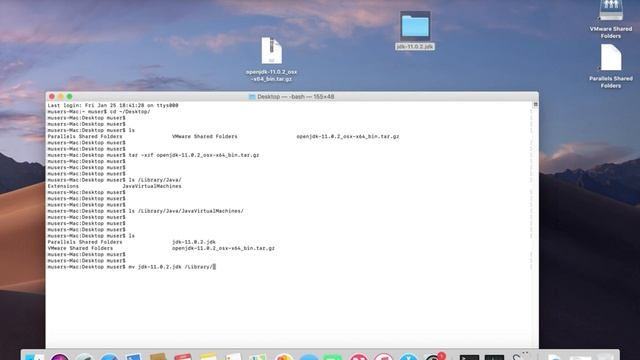Click 'Extensions' in the ls output
The height and width of the screenshot is (360, 640).
coord(63,186)
